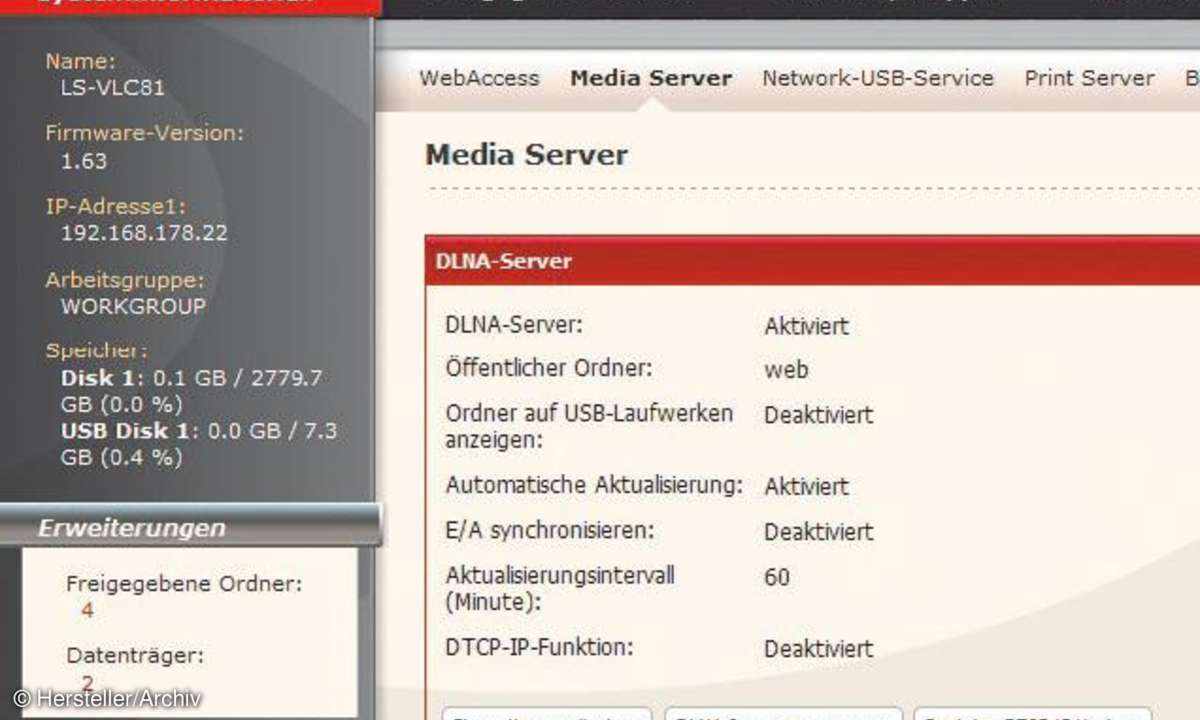Viewport: 1200px width, 720px height.
Task: Switch to Network-USB-Service tab
Action: [x=878, y=78]
